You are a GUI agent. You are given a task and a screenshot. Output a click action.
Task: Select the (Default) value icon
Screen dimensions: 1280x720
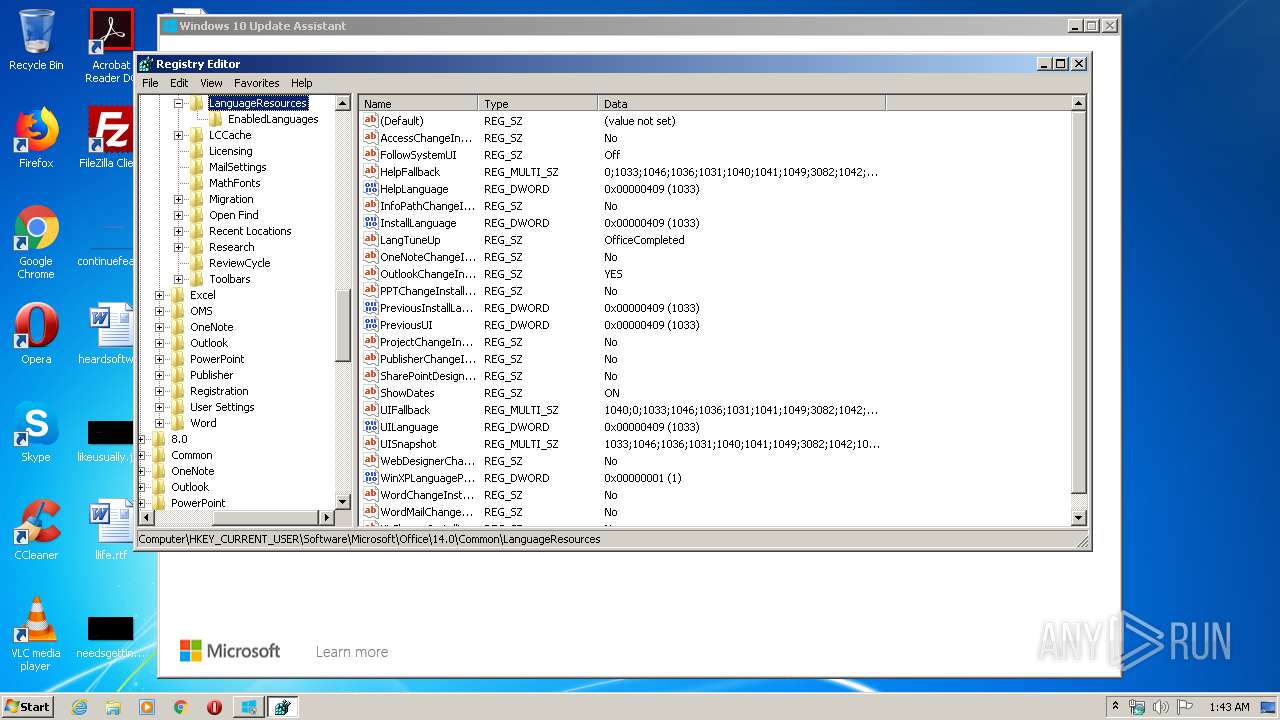(370, 121)
